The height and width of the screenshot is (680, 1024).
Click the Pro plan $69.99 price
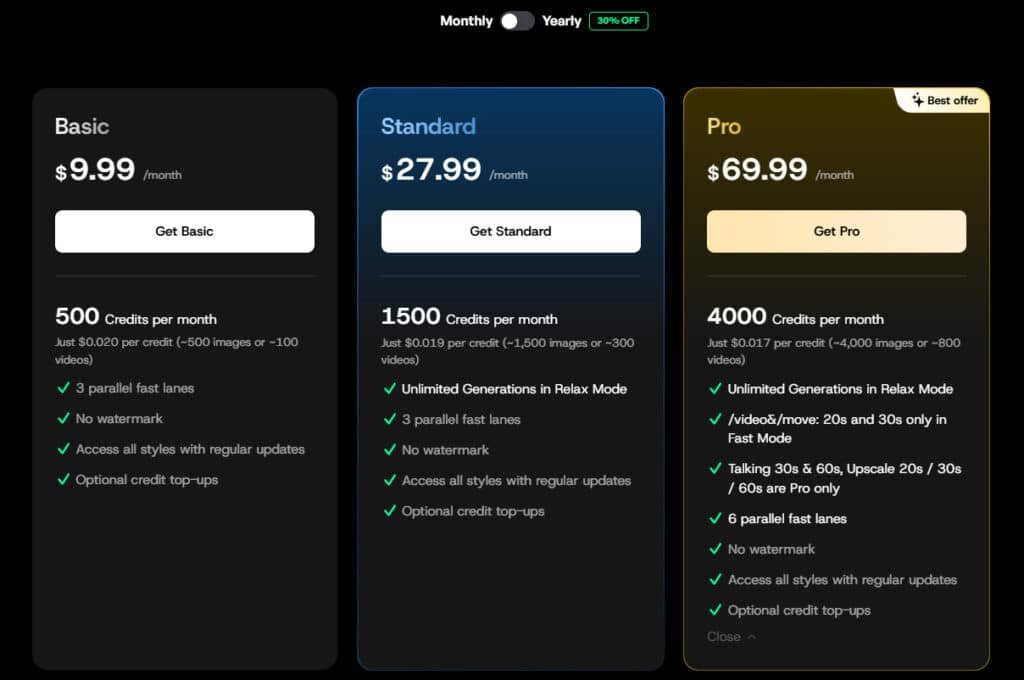click(757, 170)
